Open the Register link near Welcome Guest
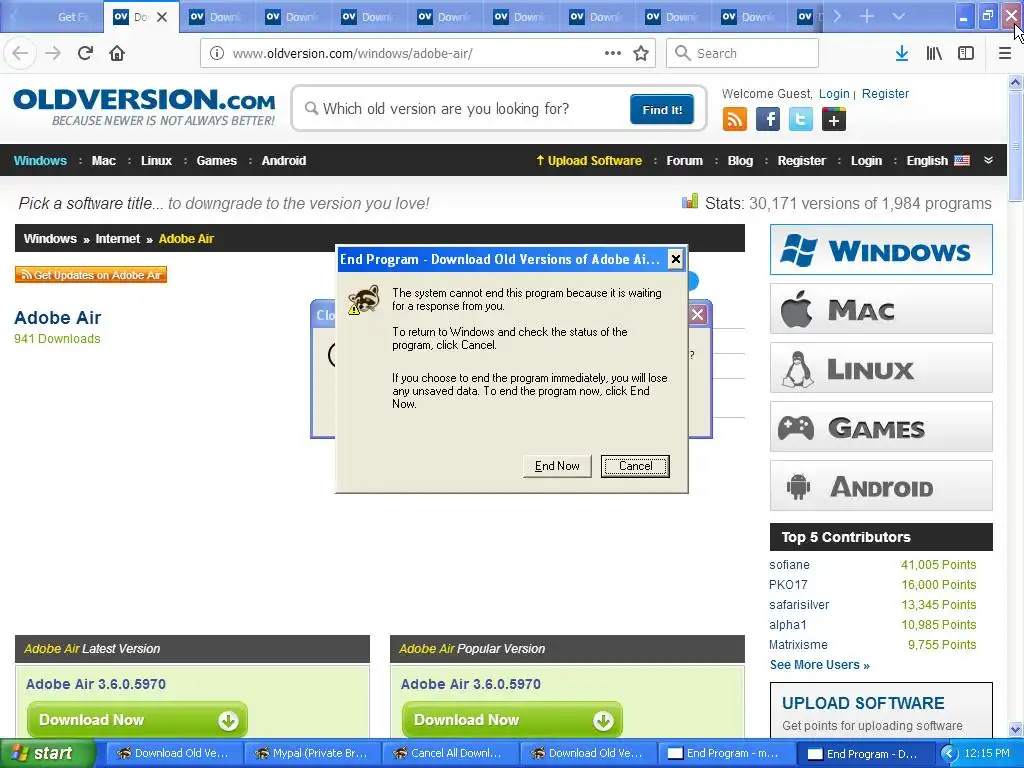This screenshot has width=1024, height=768. 885,94
